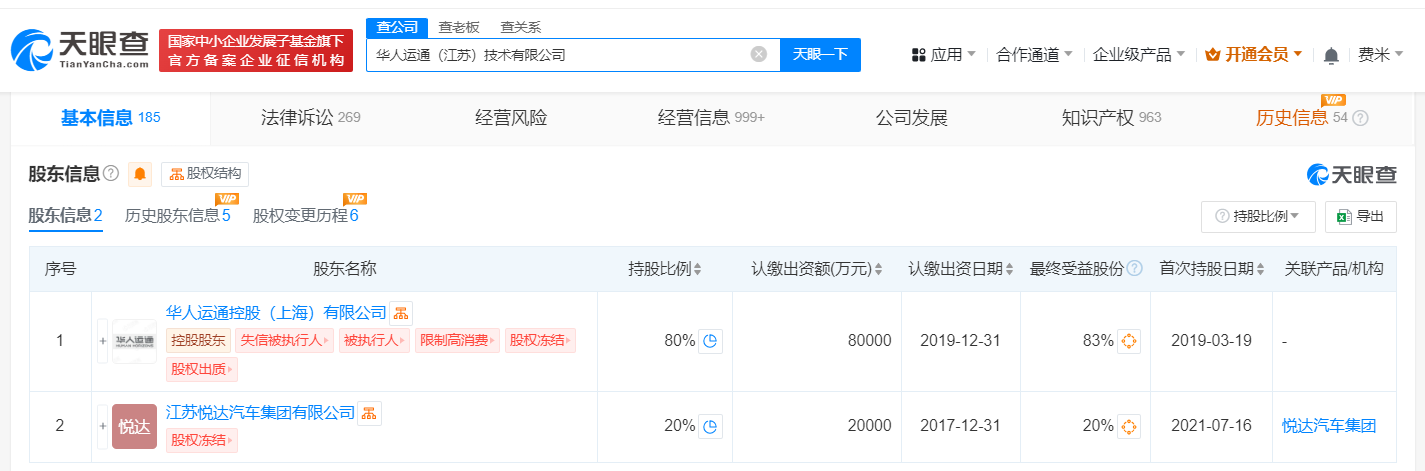The image size is (1425, 471).
Task: Click the 股权出质 tag
Action: pyautogui.click(x=202, y=370)
